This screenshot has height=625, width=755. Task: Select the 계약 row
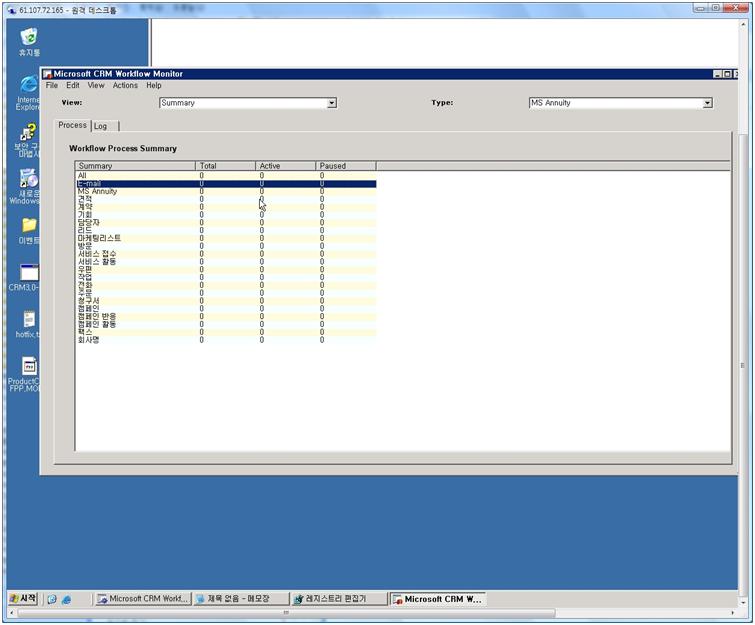(x=226, y=207)
